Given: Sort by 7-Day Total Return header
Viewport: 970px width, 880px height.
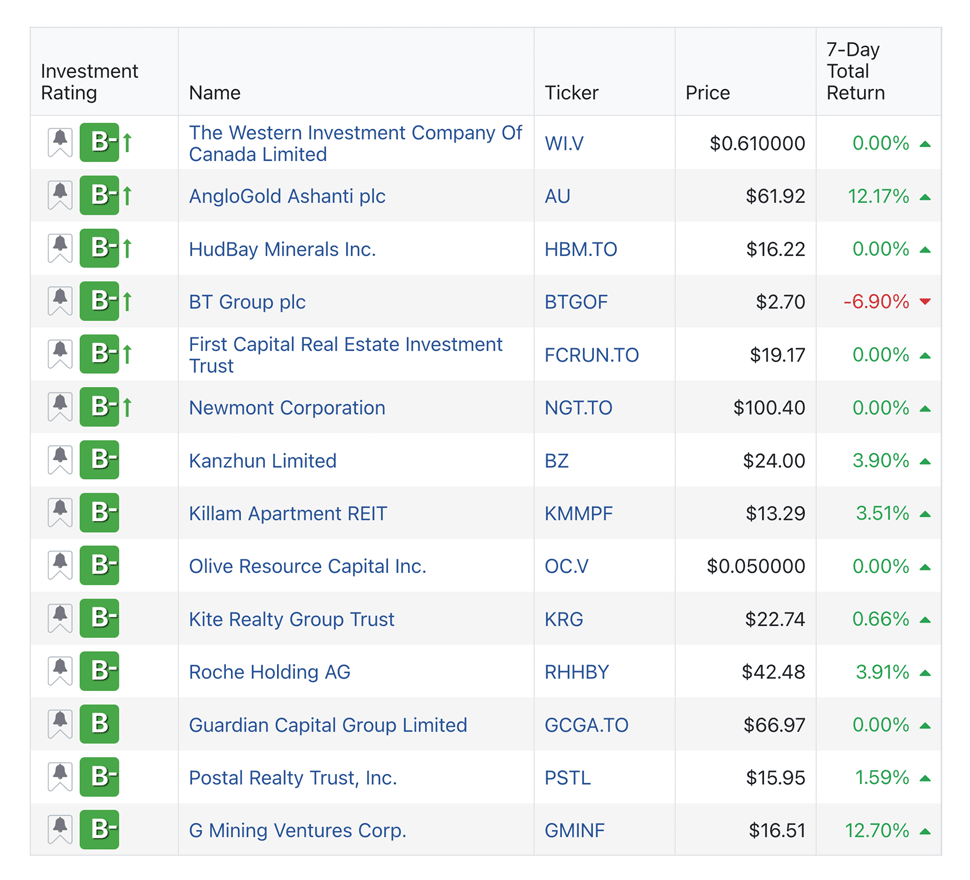Looking at the screenshot, I should [x=855, y=71].
